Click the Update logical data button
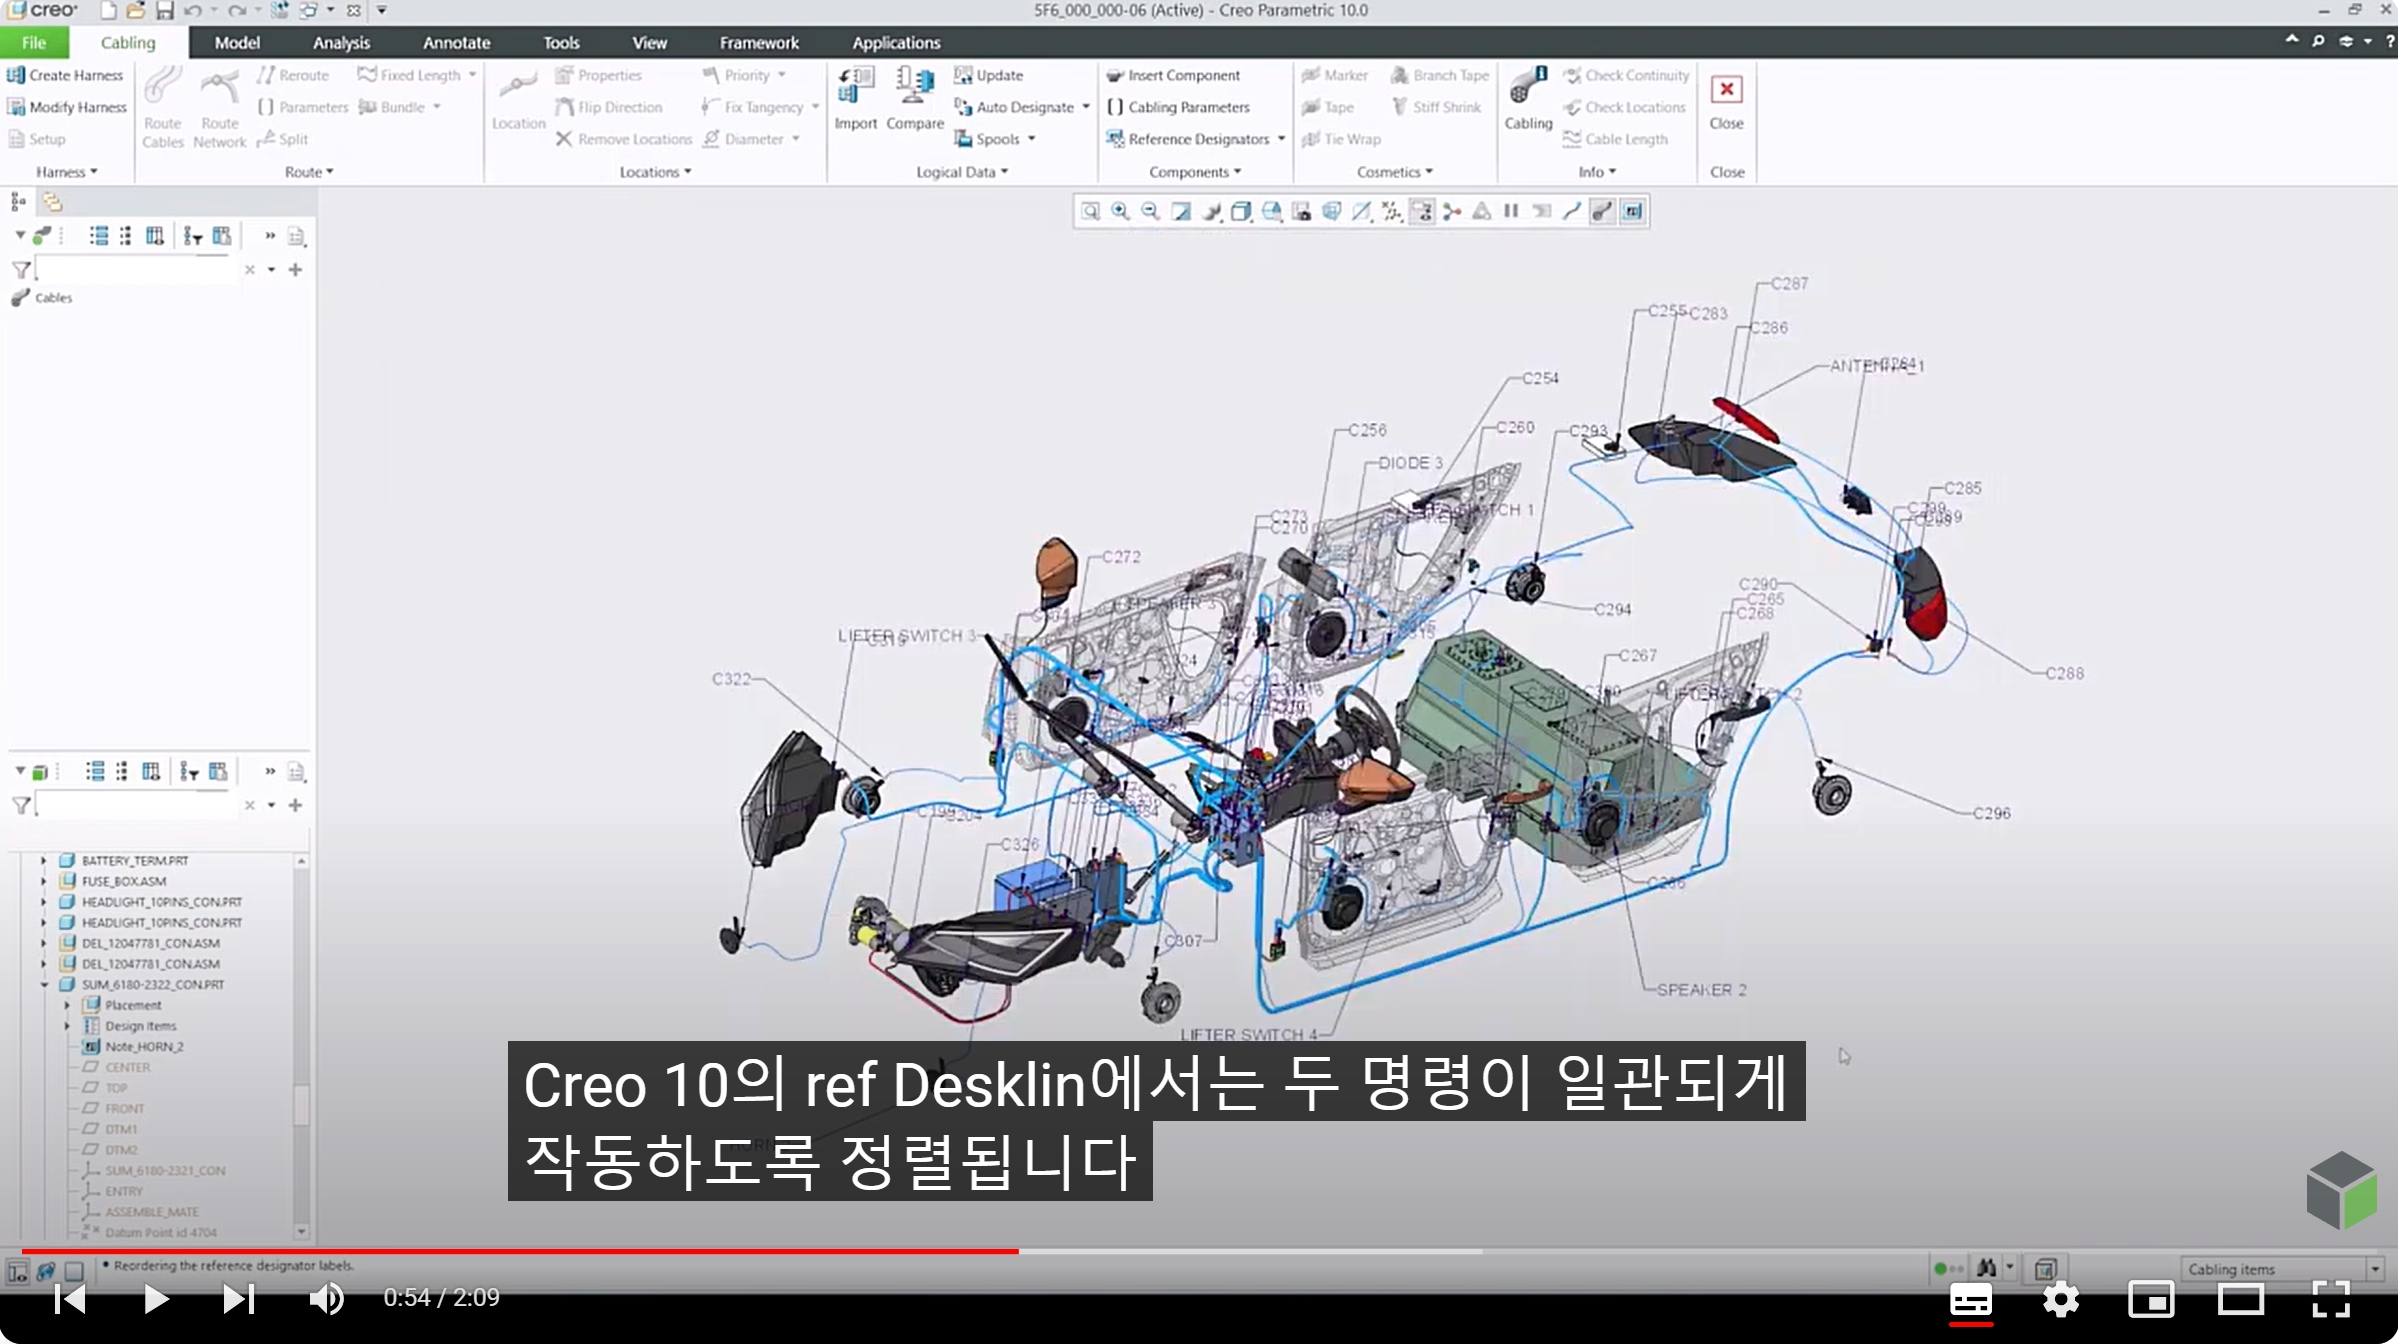This screenshot has width=2398, height=1344. [x=988, y=75]
